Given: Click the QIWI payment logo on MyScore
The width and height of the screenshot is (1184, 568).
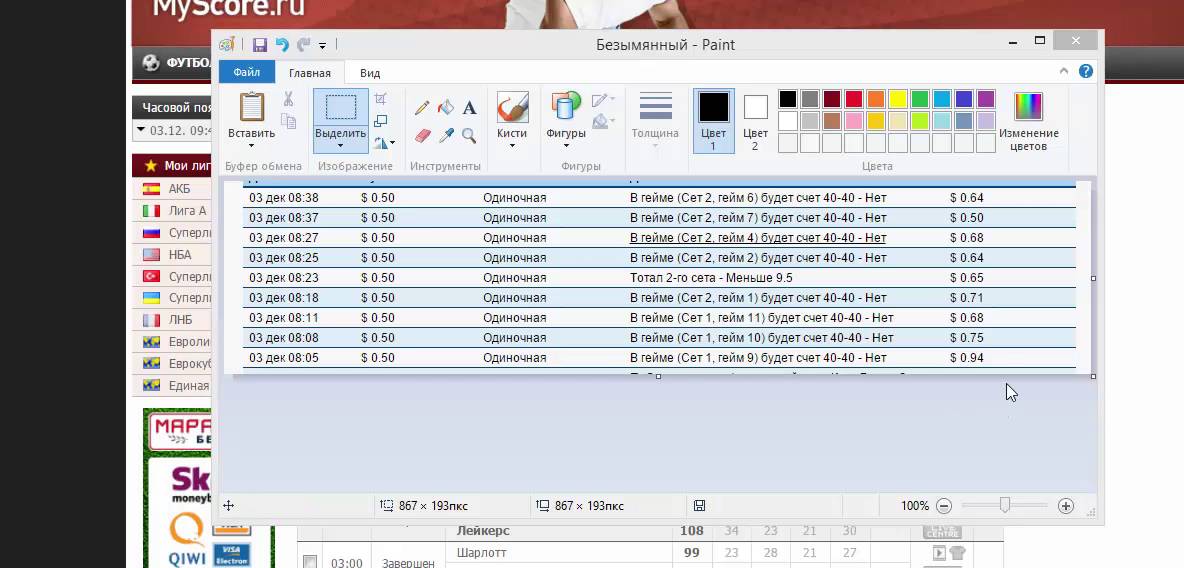Looking at the screenshot, I should click(186, 538).
